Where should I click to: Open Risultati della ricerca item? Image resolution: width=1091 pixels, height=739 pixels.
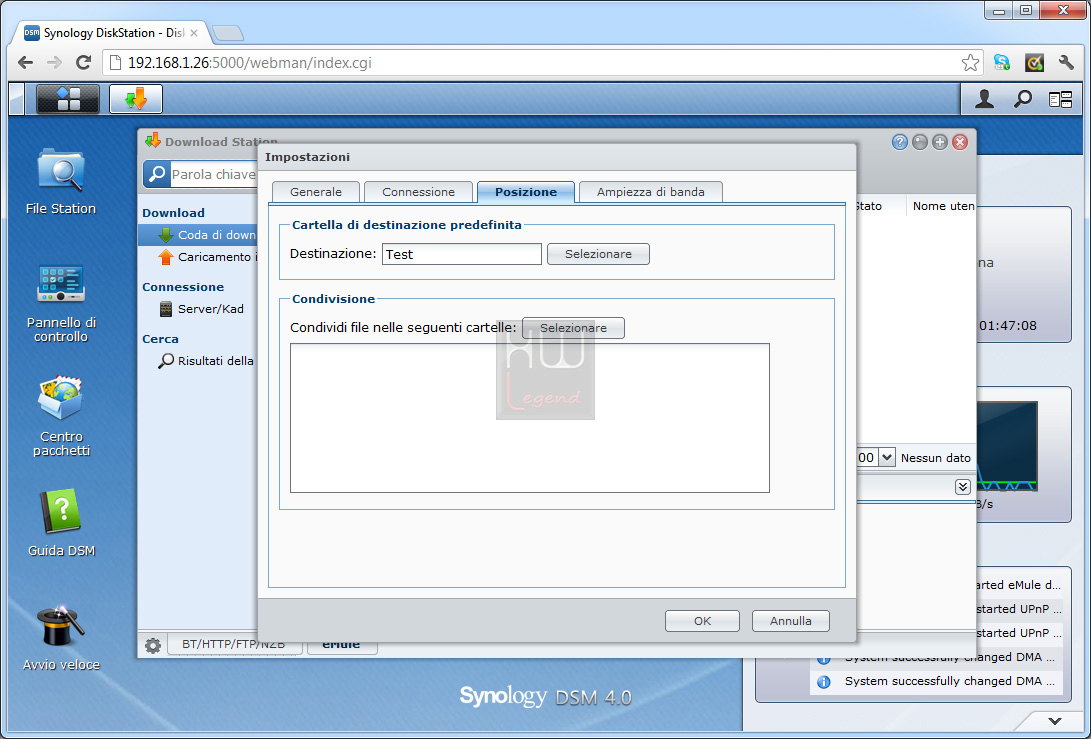[x=207, y=360]
